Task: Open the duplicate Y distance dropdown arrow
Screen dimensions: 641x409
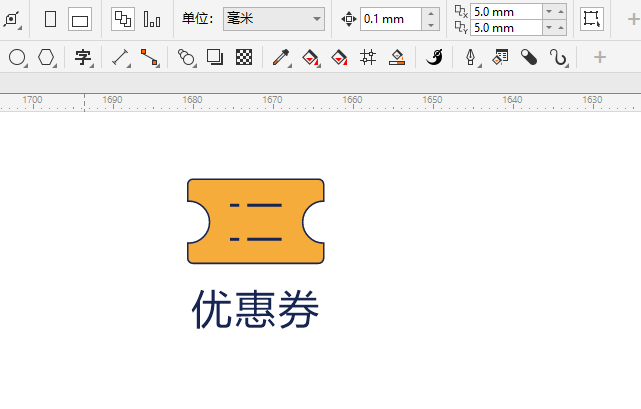Action: pyautogui.click(x=549, y=28)
